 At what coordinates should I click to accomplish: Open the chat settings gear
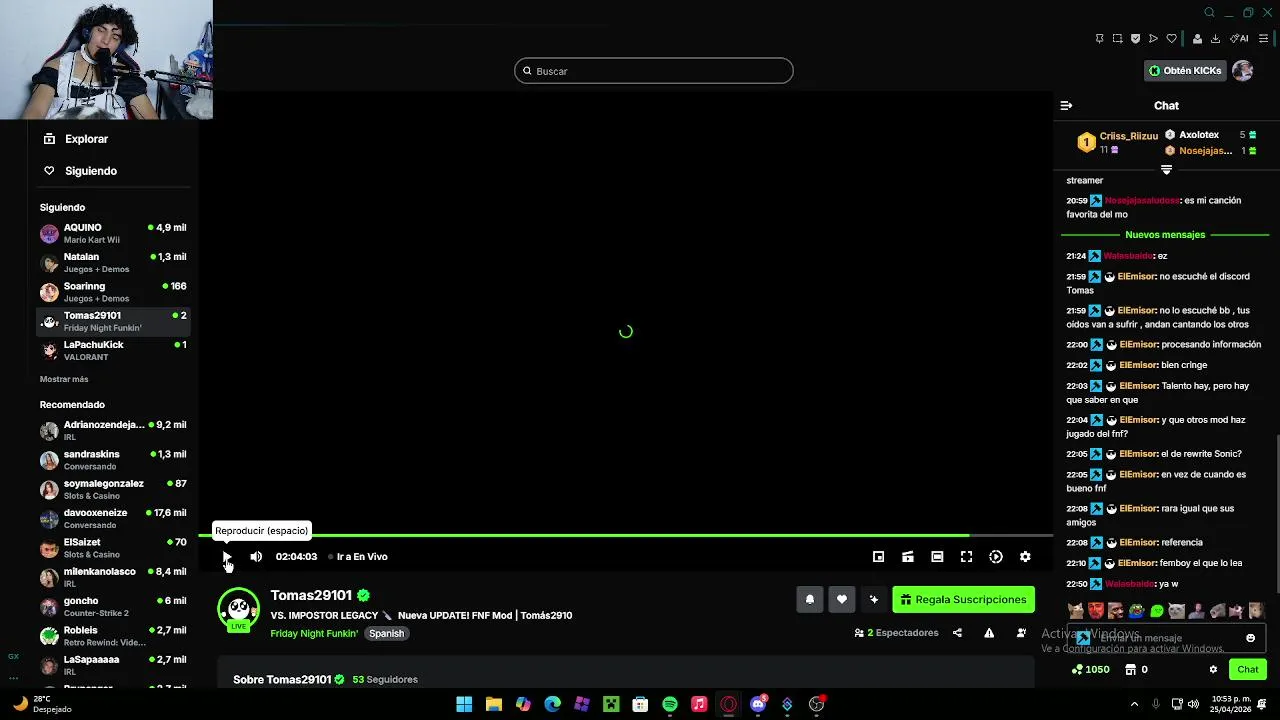[1213, 670]
